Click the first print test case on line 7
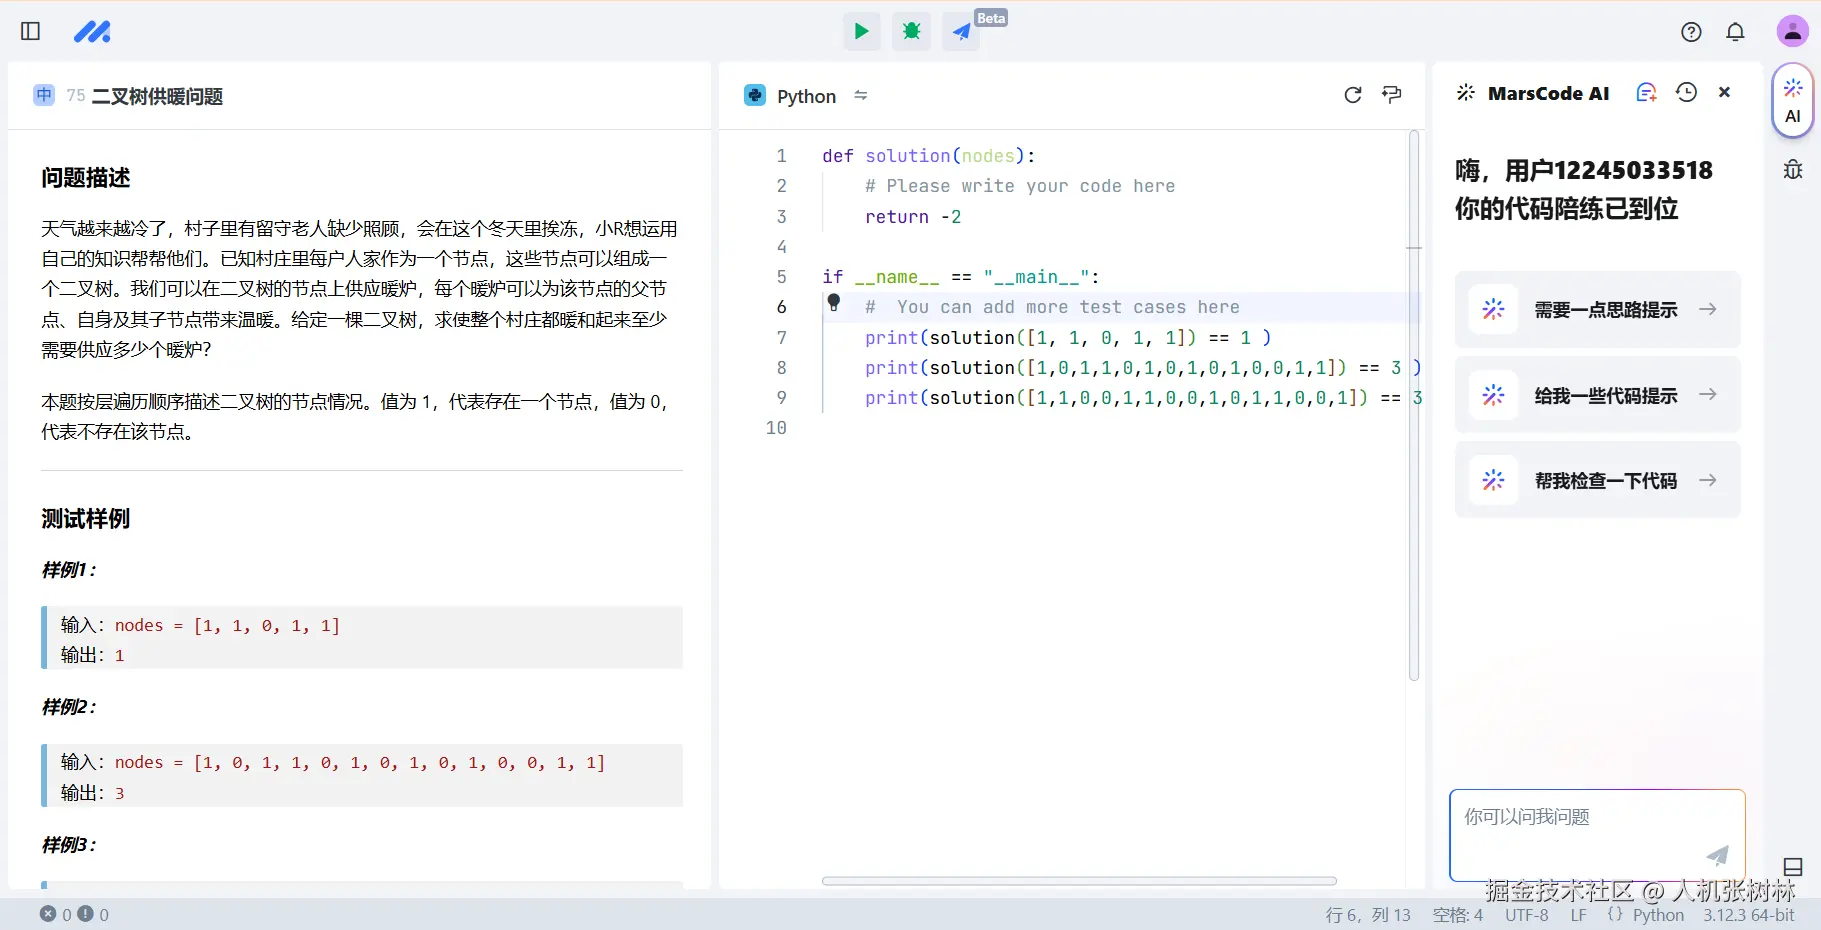The height and width of the screenshot is (930, 1821). tap(1068, 338)
